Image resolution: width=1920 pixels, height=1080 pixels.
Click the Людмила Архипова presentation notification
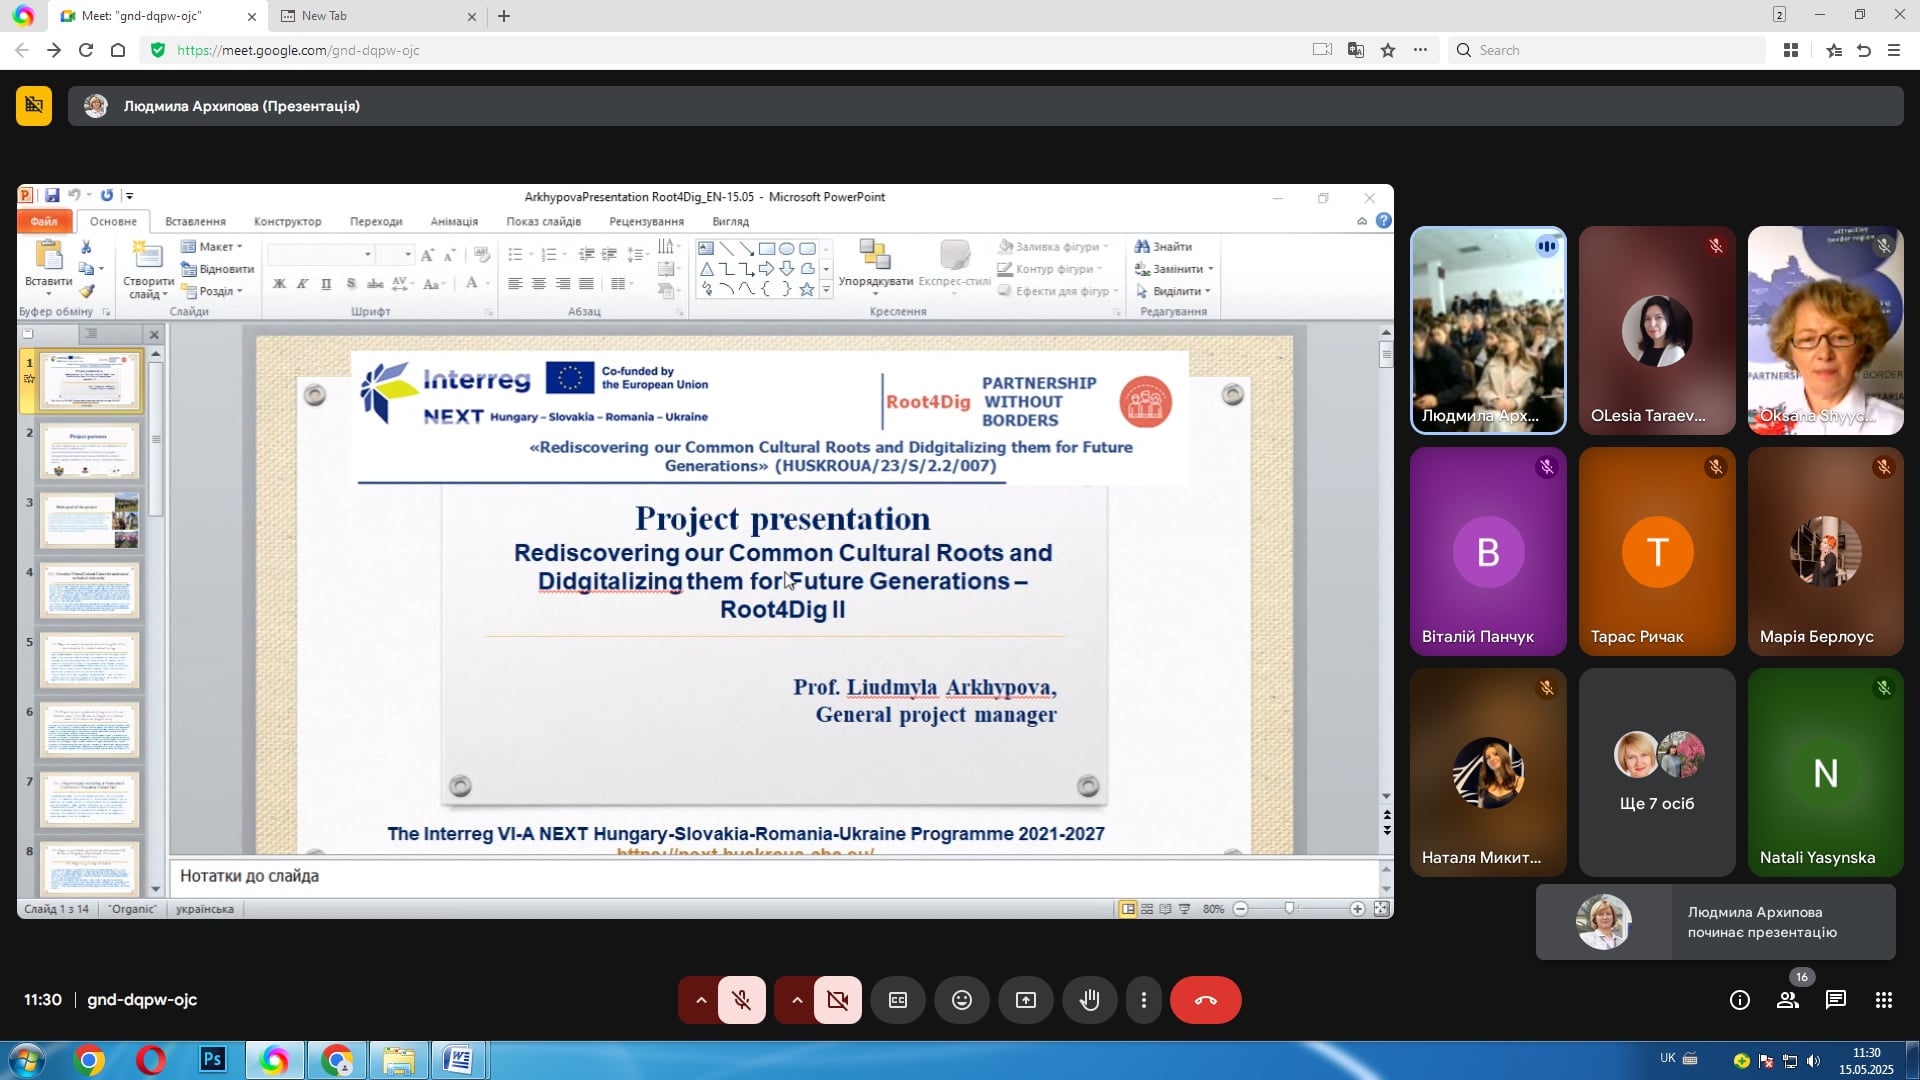(x=1716, y=922)
